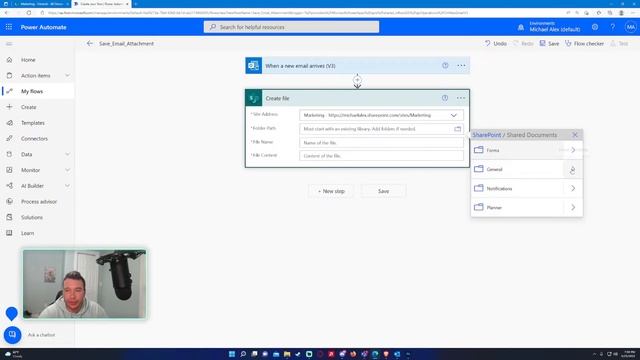Open Create file more options menu

pos(461,98)
